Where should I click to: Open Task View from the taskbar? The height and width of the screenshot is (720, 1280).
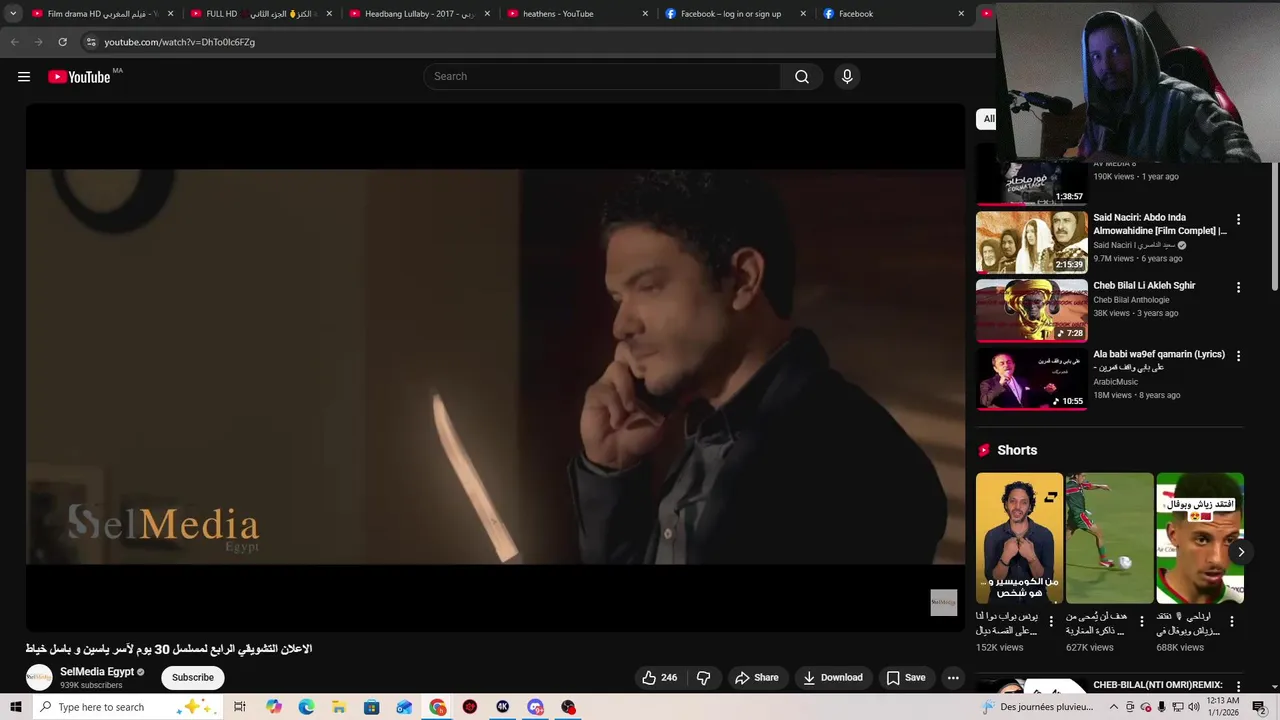pos(240,707)
